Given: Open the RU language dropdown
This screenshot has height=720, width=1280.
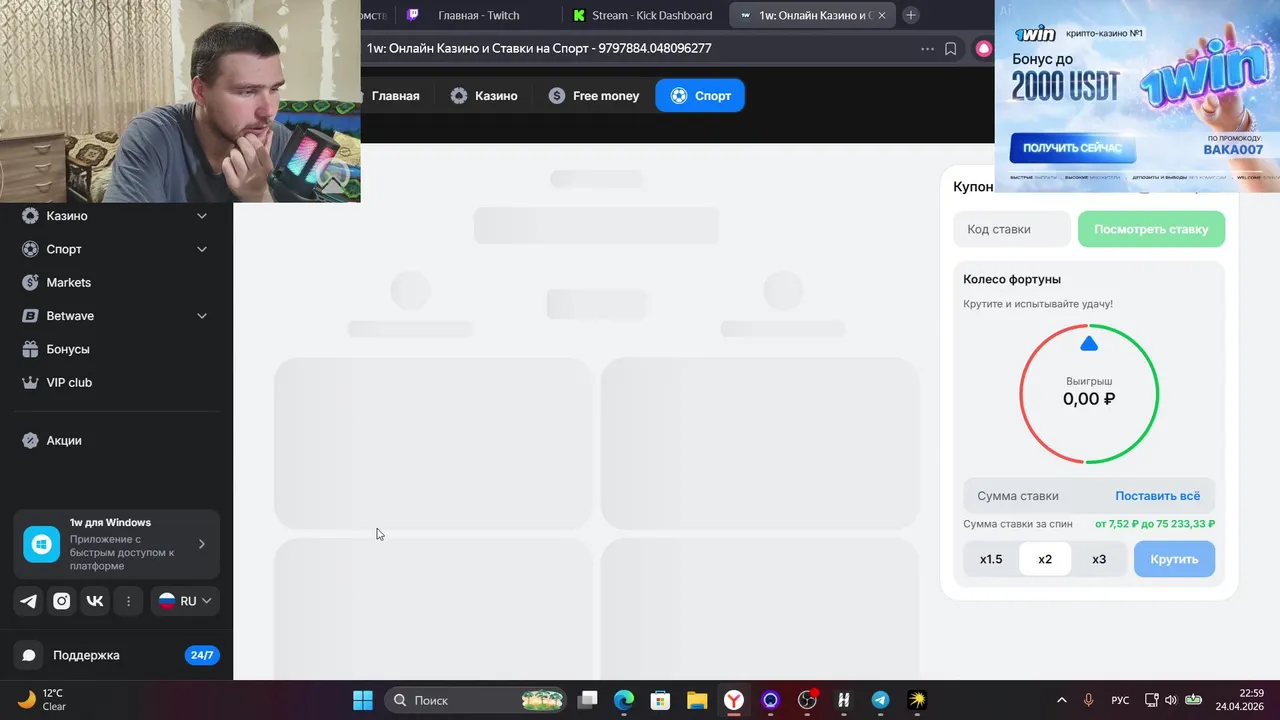Looking at the screenshot, I should click(185, 601).
